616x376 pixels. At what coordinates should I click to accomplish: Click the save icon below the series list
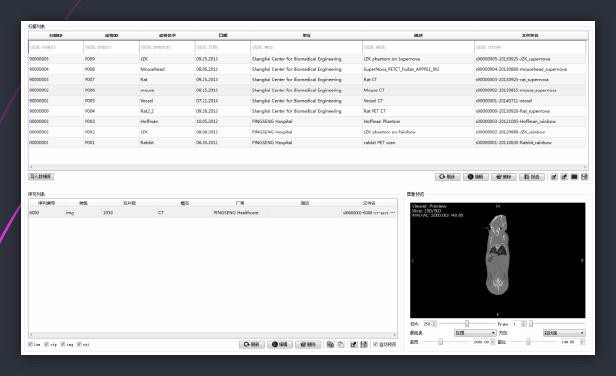[x=364, y=345]
